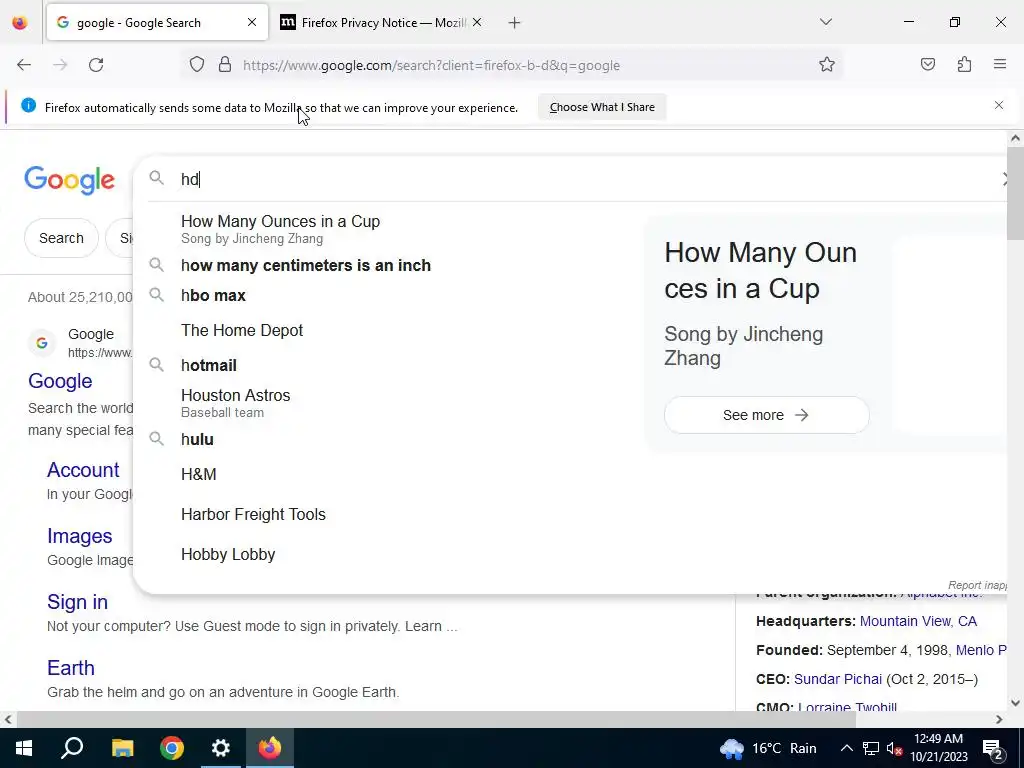Screen dimensions: 1024x768
Task: Open the notification center icon
Action: click(992, 748)
